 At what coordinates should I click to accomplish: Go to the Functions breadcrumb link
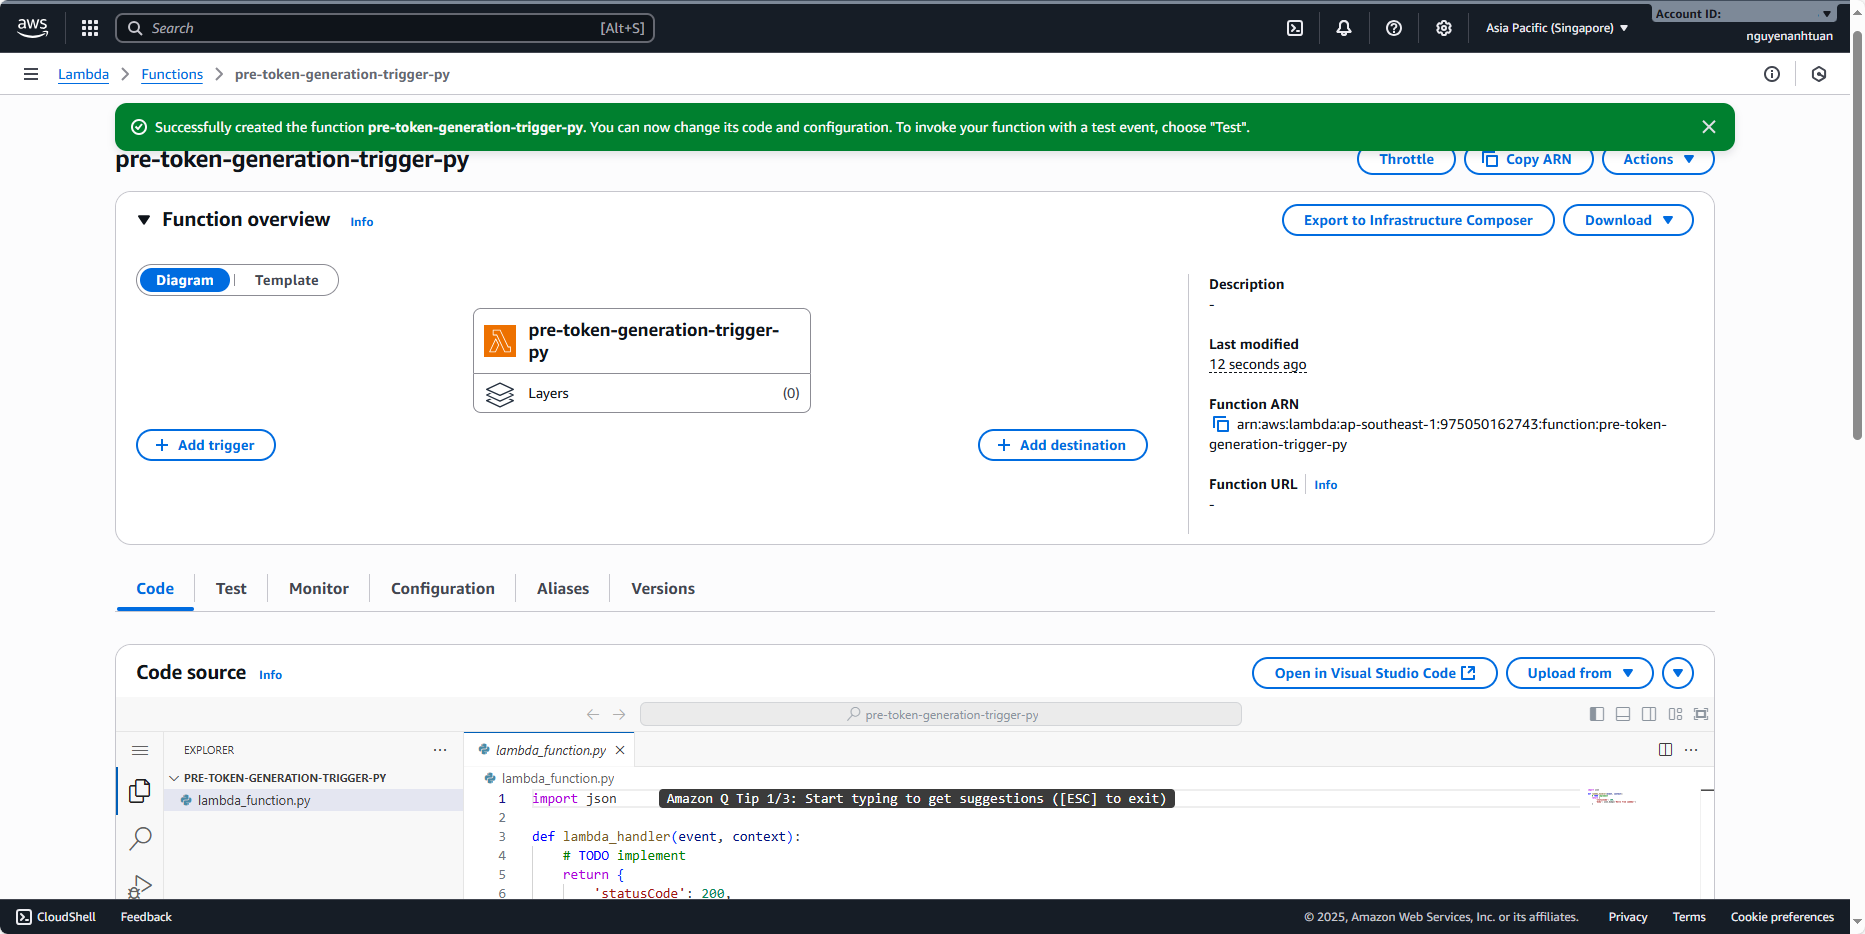[172, 74]
